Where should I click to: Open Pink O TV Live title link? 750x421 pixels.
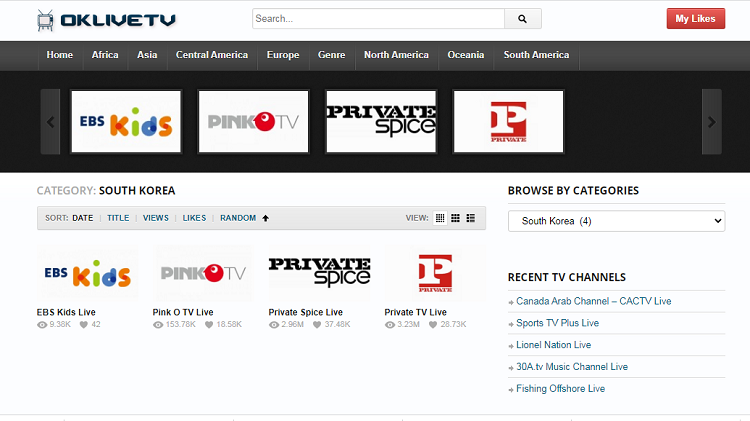[x=183, y=312]
